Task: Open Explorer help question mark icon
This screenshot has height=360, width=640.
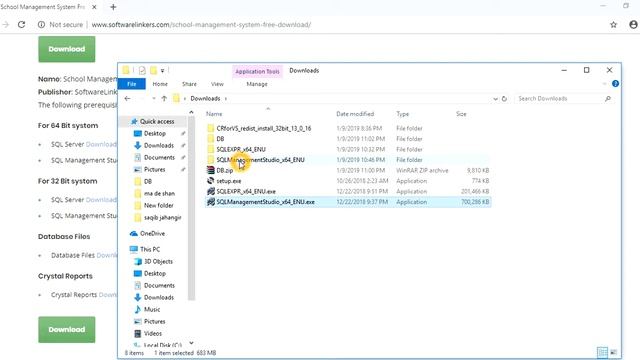Action: point(615,84)
